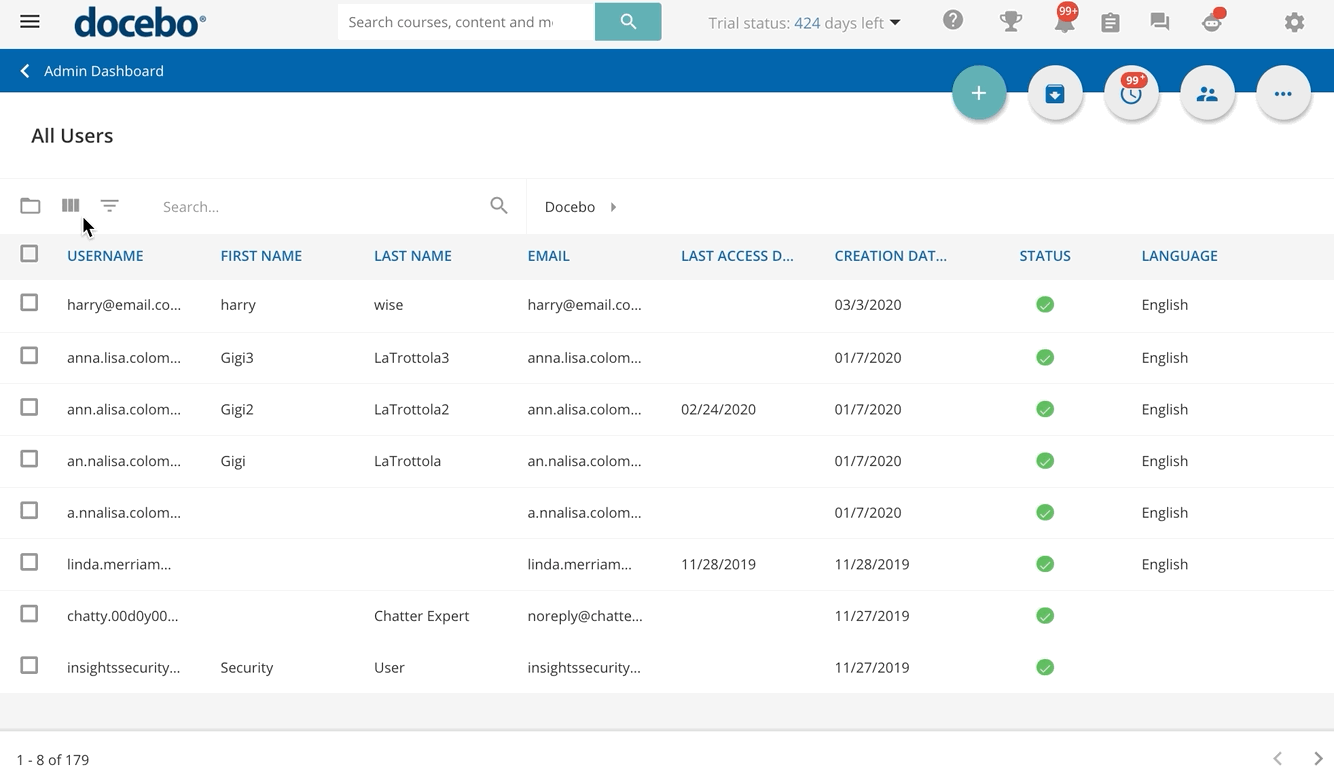Screen dimensions: 1334x780
Task: Open the settings gear icon
Action: click(1295, 22)
